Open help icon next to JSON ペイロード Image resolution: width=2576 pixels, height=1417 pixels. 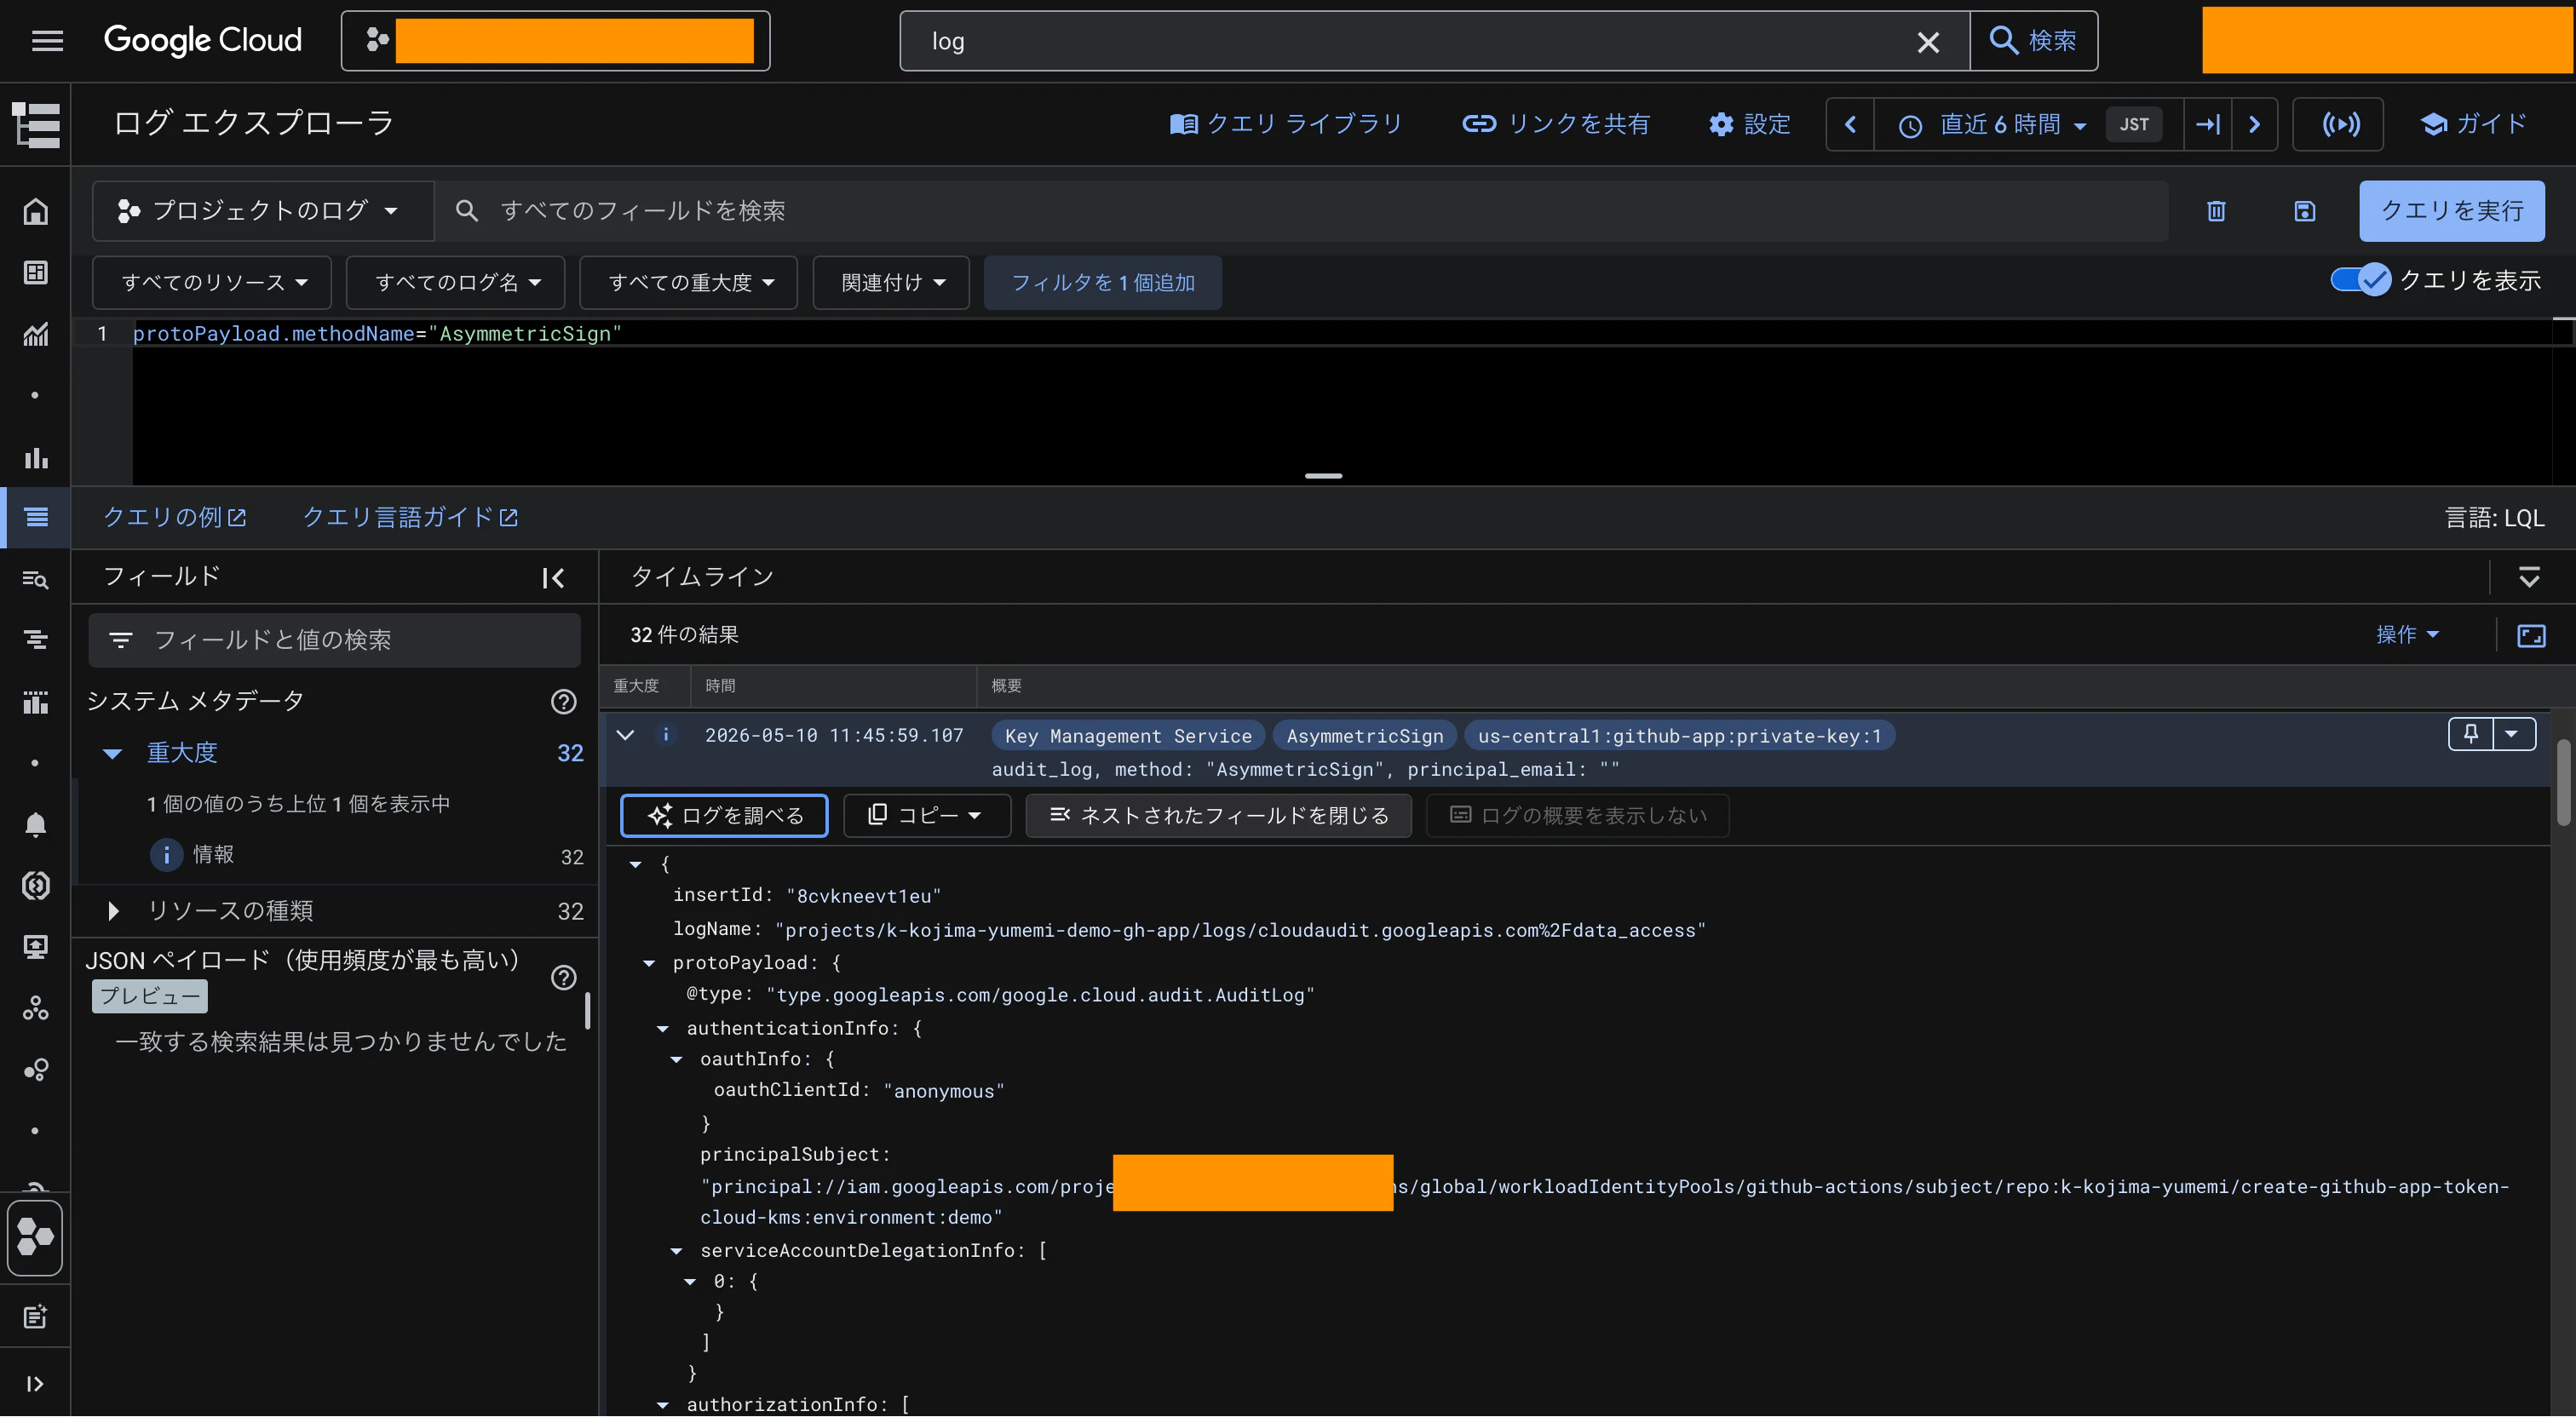point(564,978)
